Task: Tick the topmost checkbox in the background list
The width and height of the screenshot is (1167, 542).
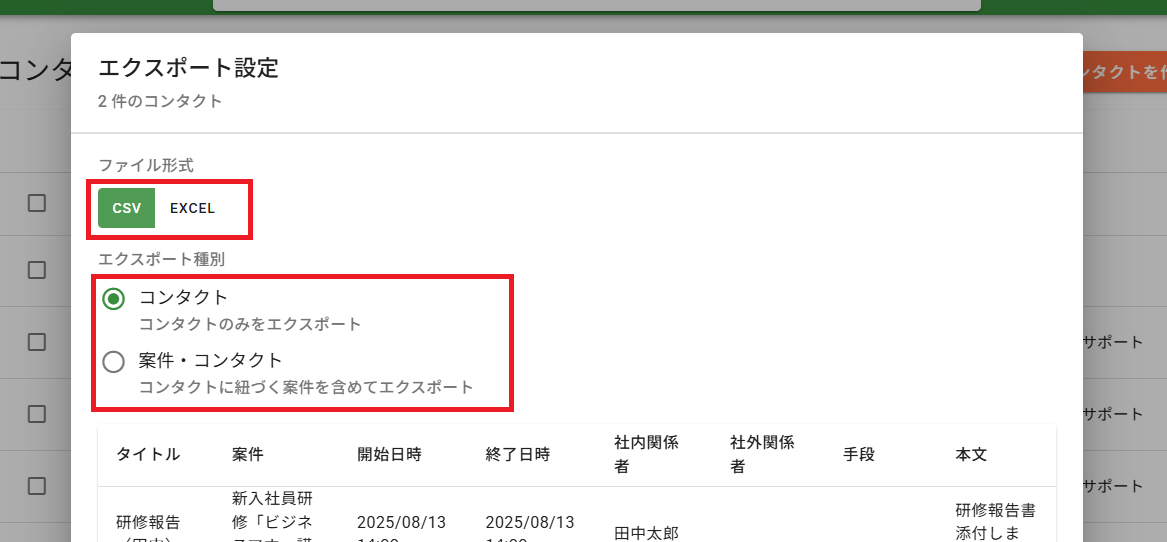Action: tap(37, 203)
